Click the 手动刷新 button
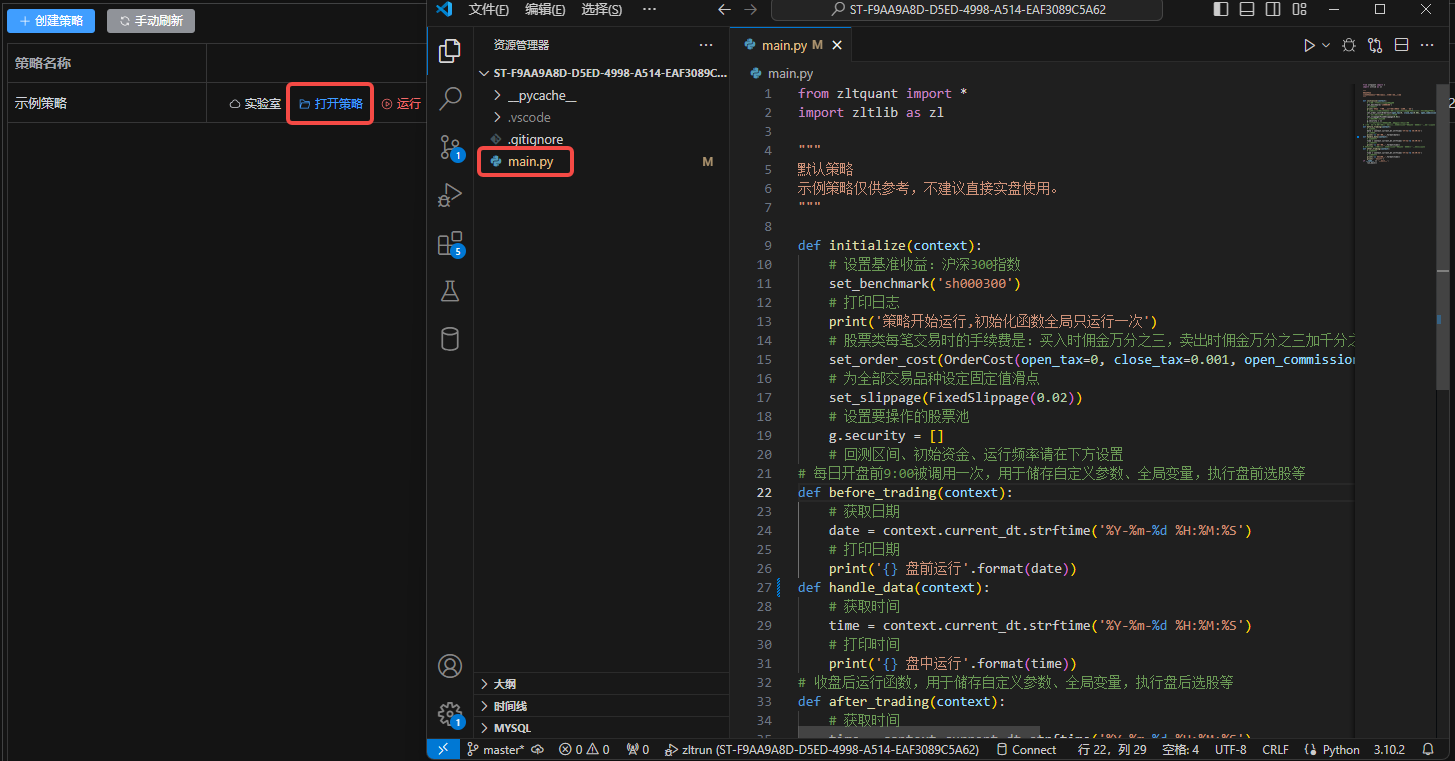1455x761 pixels. (x=151, y=20)
